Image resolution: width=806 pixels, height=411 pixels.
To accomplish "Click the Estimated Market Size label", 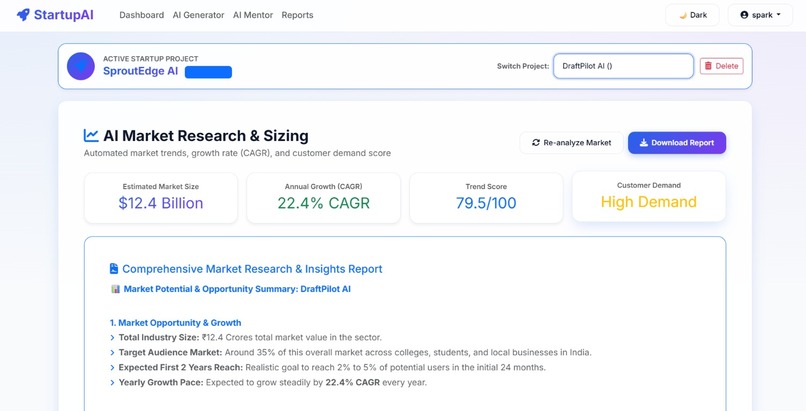I will [x=161, y=186].
